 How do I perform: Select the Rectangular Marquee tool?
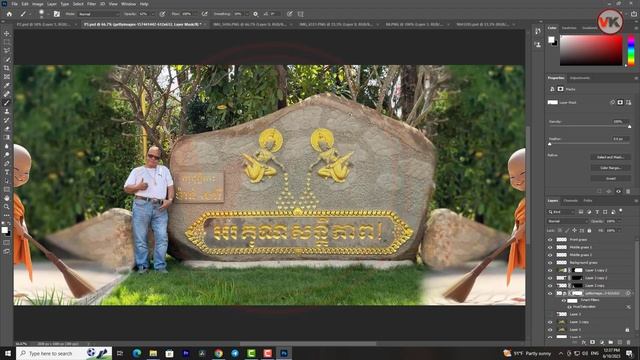pos(7,42)
